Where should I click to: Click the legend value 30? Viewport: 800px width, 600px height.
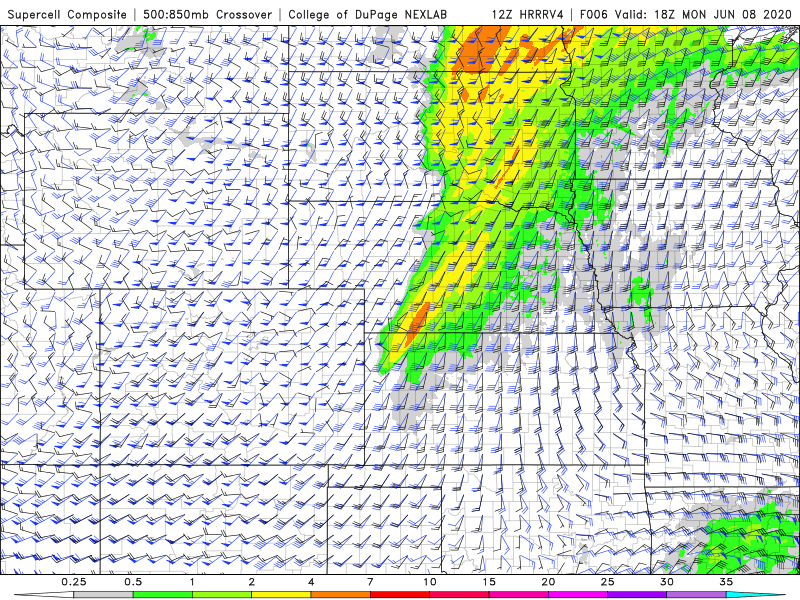tap(666, 582)
